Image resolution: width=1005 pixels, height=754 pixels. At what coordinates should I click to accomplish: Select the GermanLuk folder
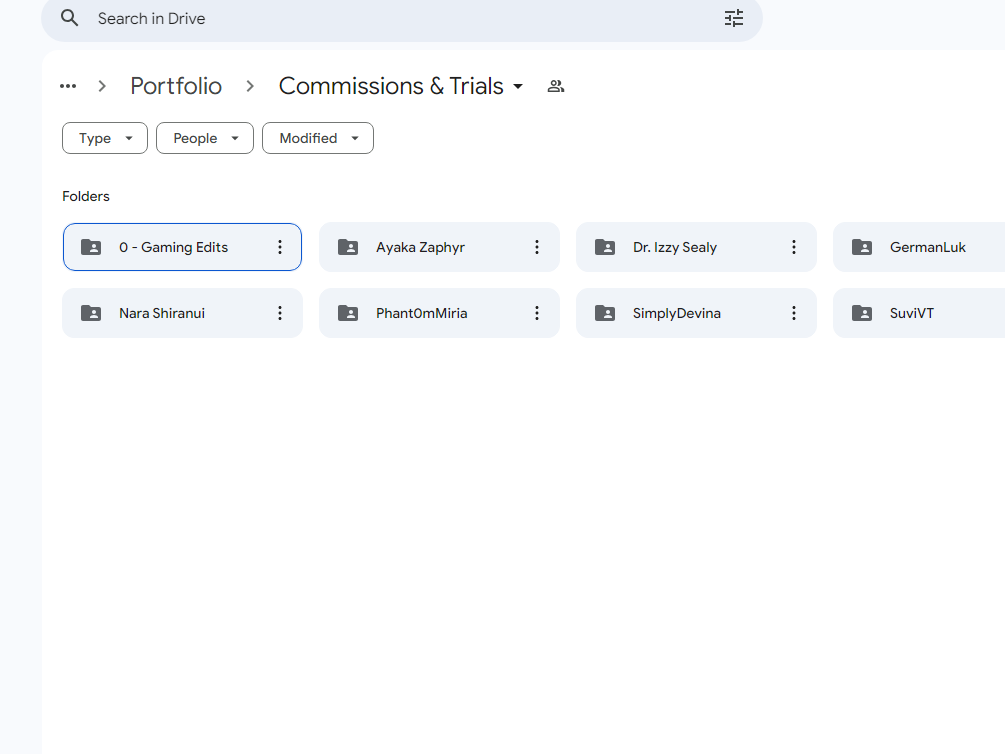click(x=919, y=247)
